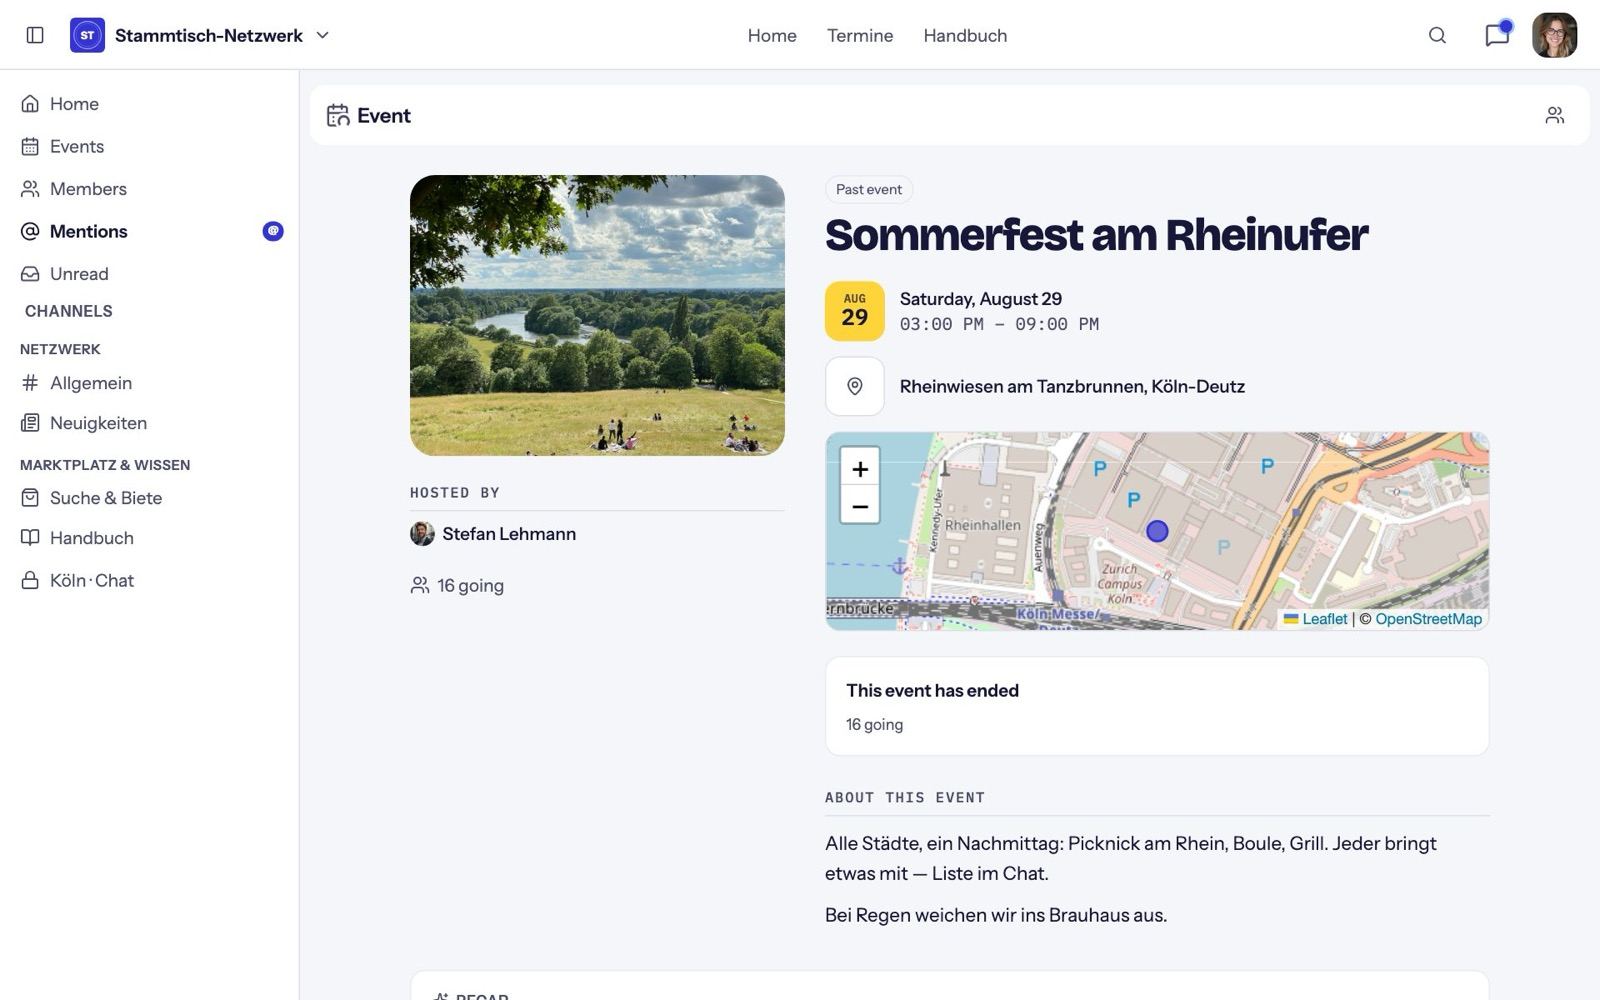The height and width of the screenshot is (1000, 1600).
Task: Open the Stammtisch-Netzwerk dropdown chevron
Action: (322, 35)
